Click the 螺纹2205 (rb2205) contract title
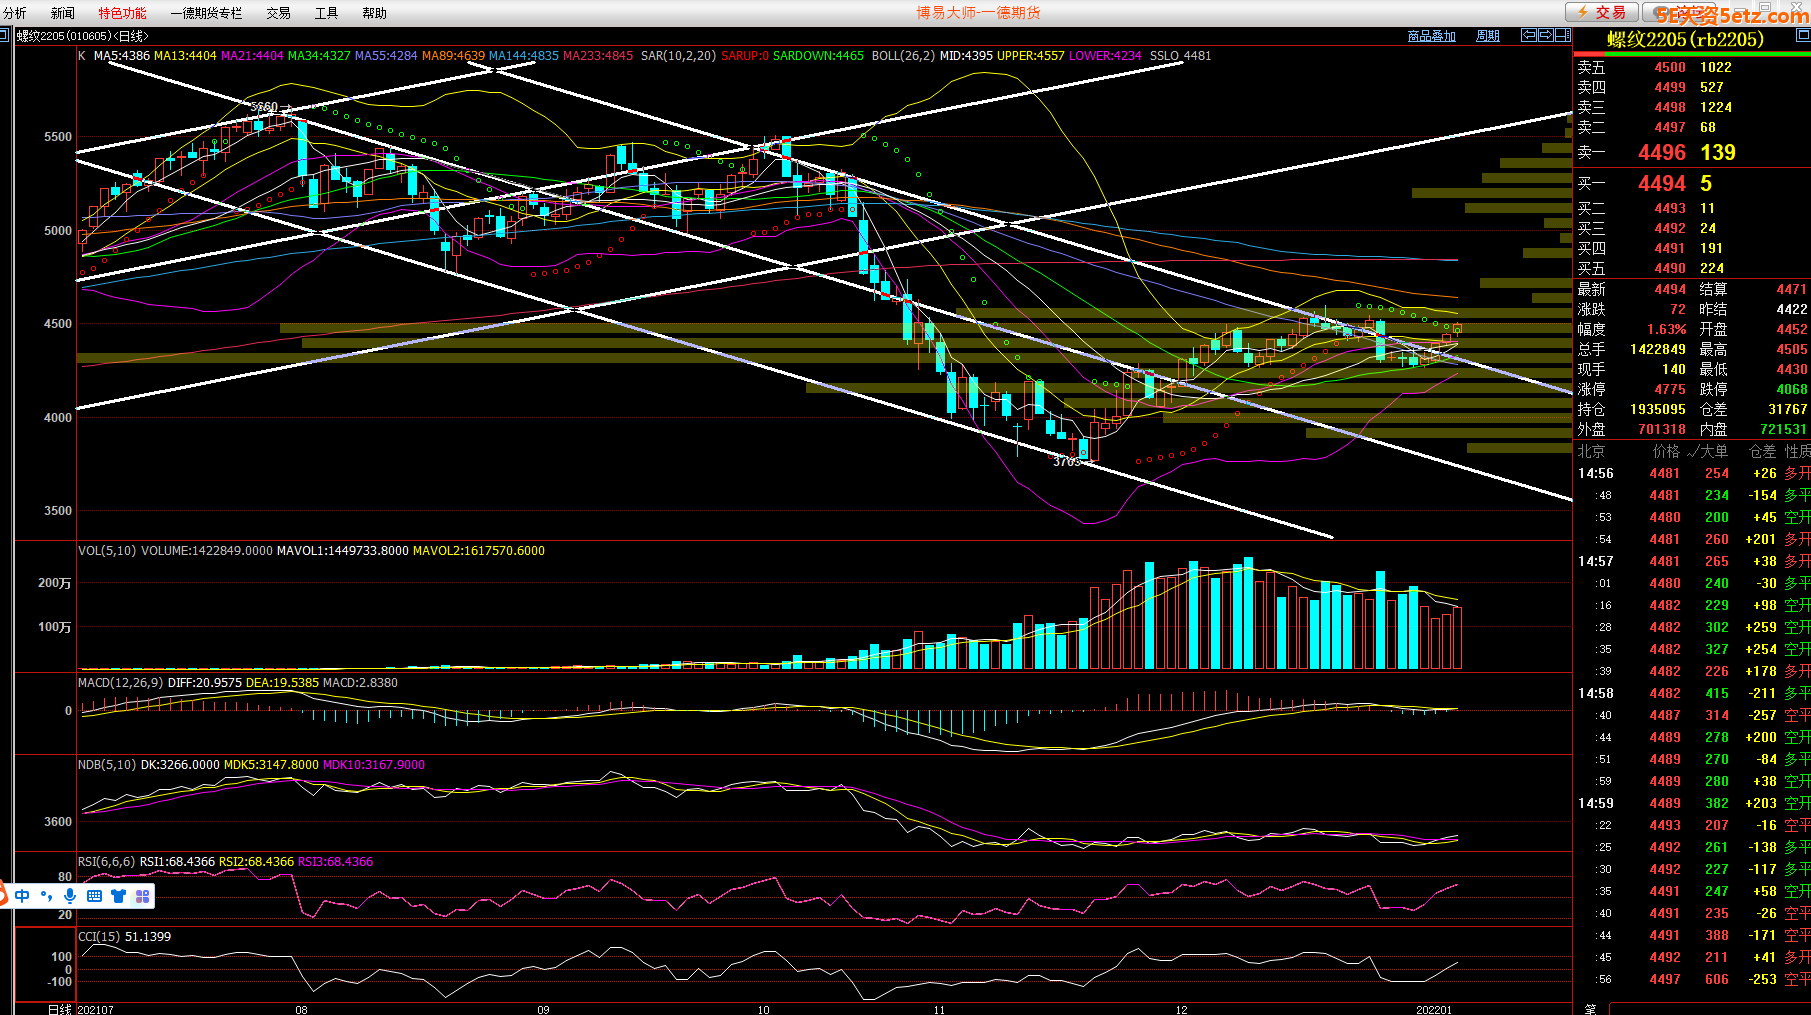1811x1015 pixels. pyautogui.click(x=1685, y=39)
